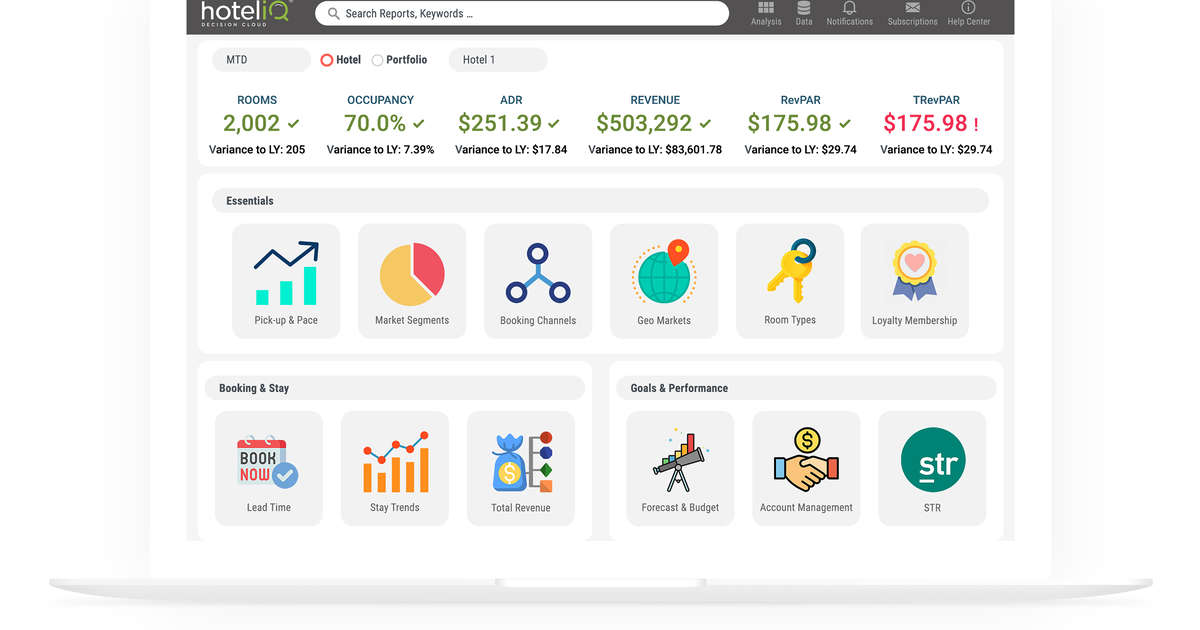1200x630 pixels.
Task: Open the Pick-up & Pace report icon
Action: pos(286,276)
